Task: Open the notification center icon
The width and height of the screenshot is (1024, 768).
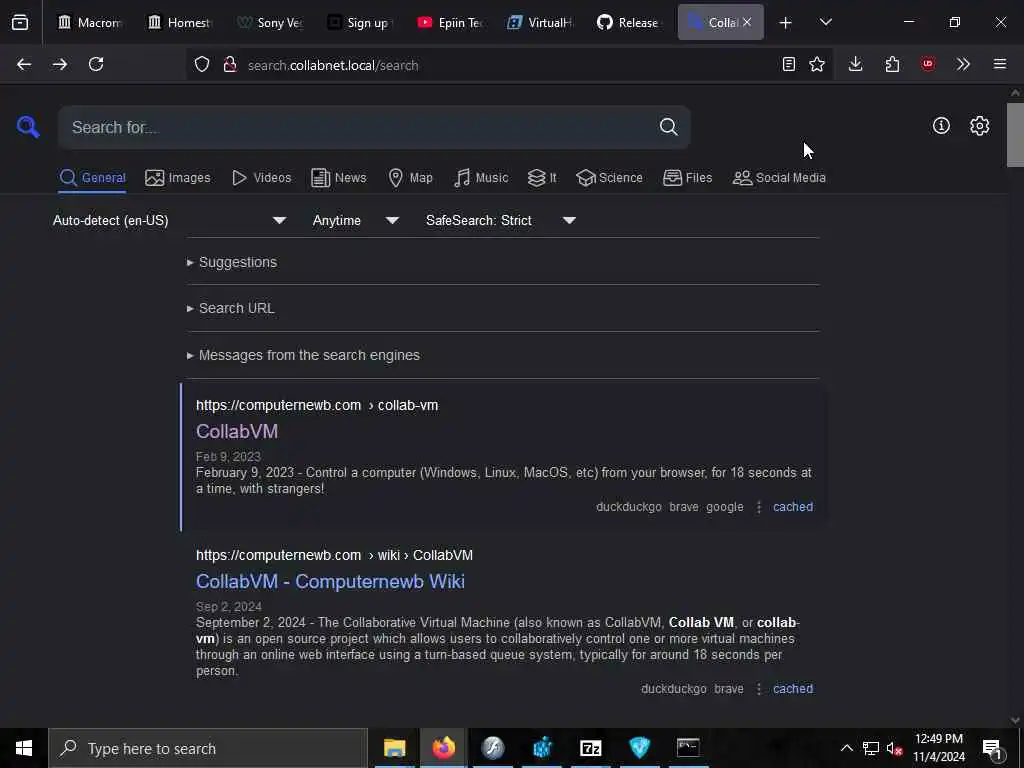Action: 993,748
